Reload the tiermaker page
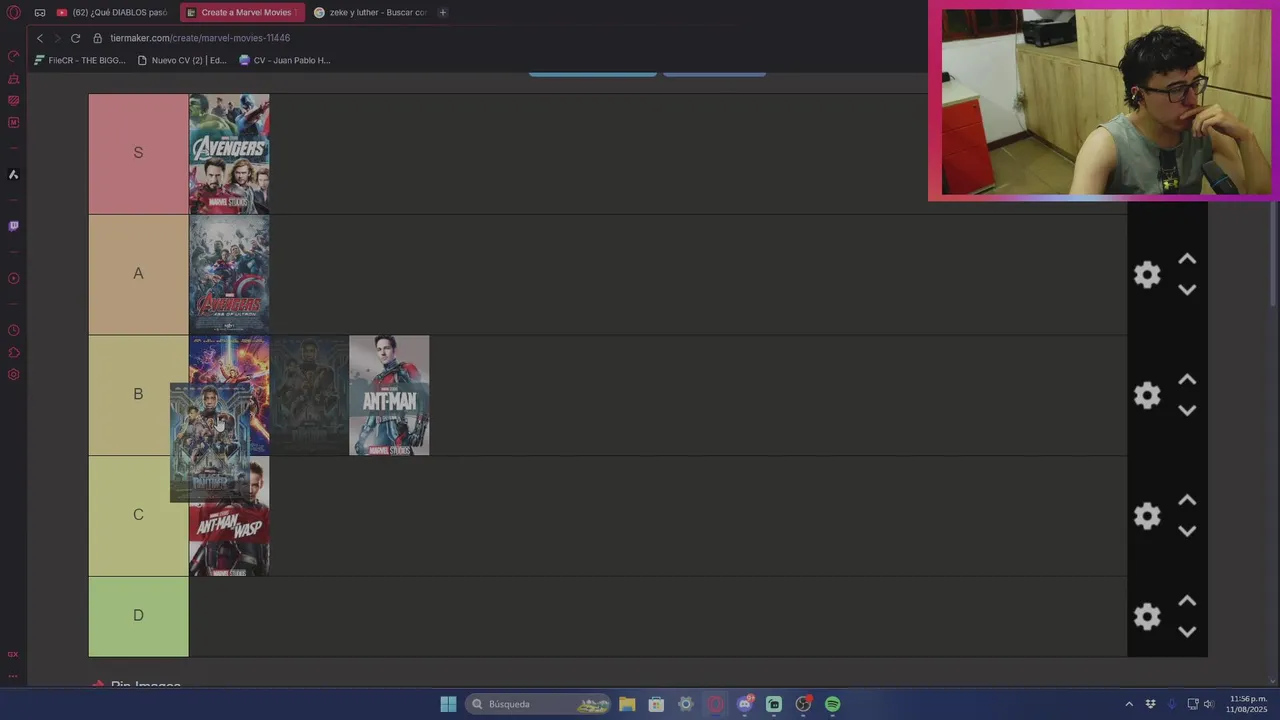The width and height of the screenshot is (1280, 720). pyautogui.click(x=75, y=38)
